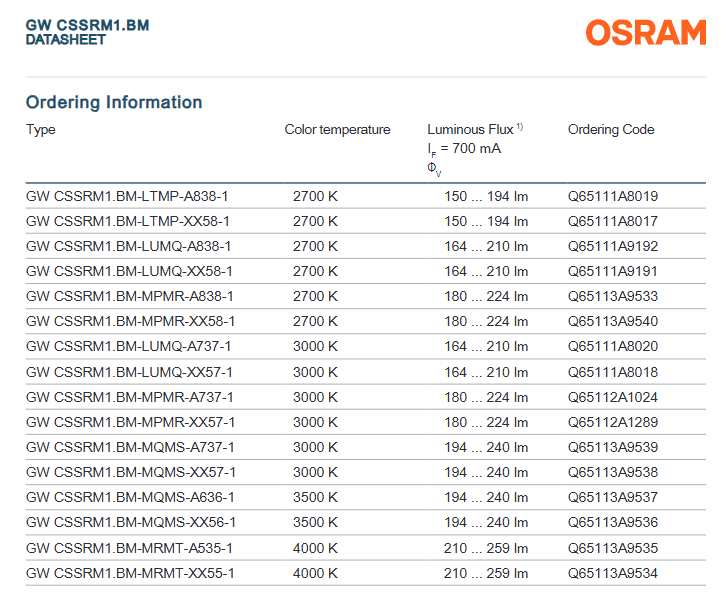Select type GW CSSRM1.BM-MRMT-XX55-1
723x597 pixels.
(x=130, y=573)
